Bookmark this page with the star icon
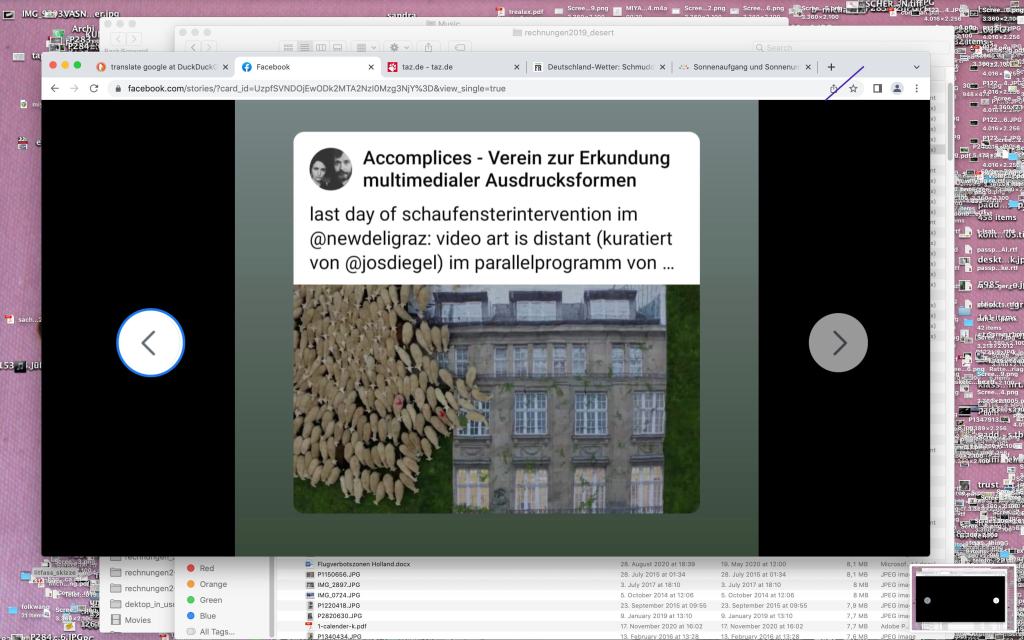The width and height of the screenshot is (1024, 640). tap(853, 88)
